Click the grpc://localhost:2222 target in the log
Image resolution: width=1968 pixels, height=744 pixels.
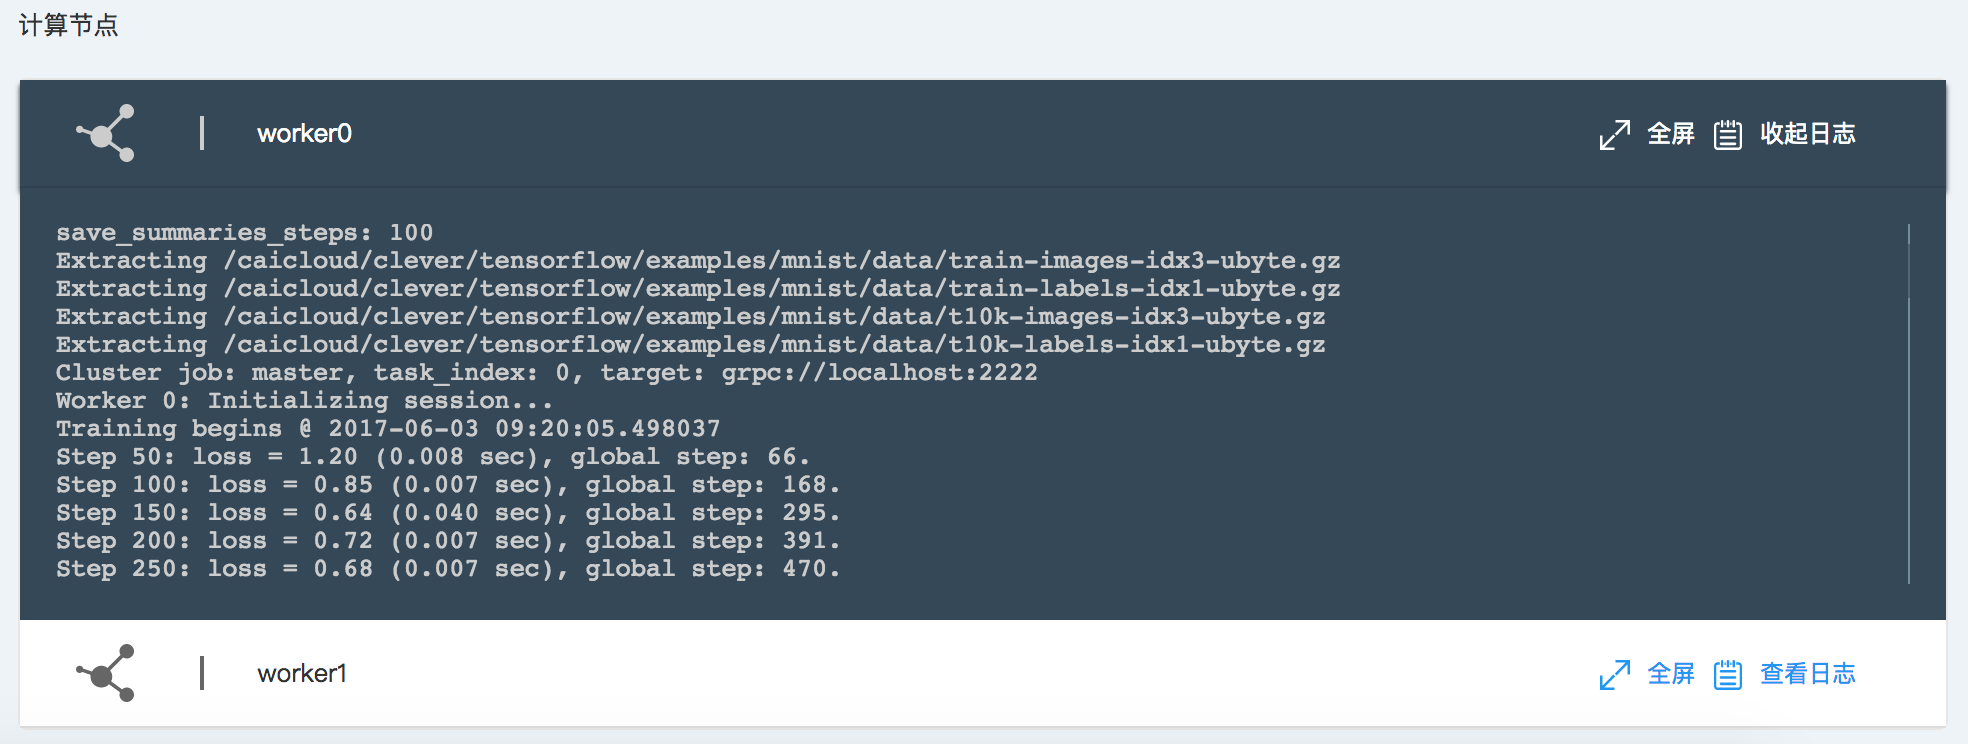tap(879, 373)
